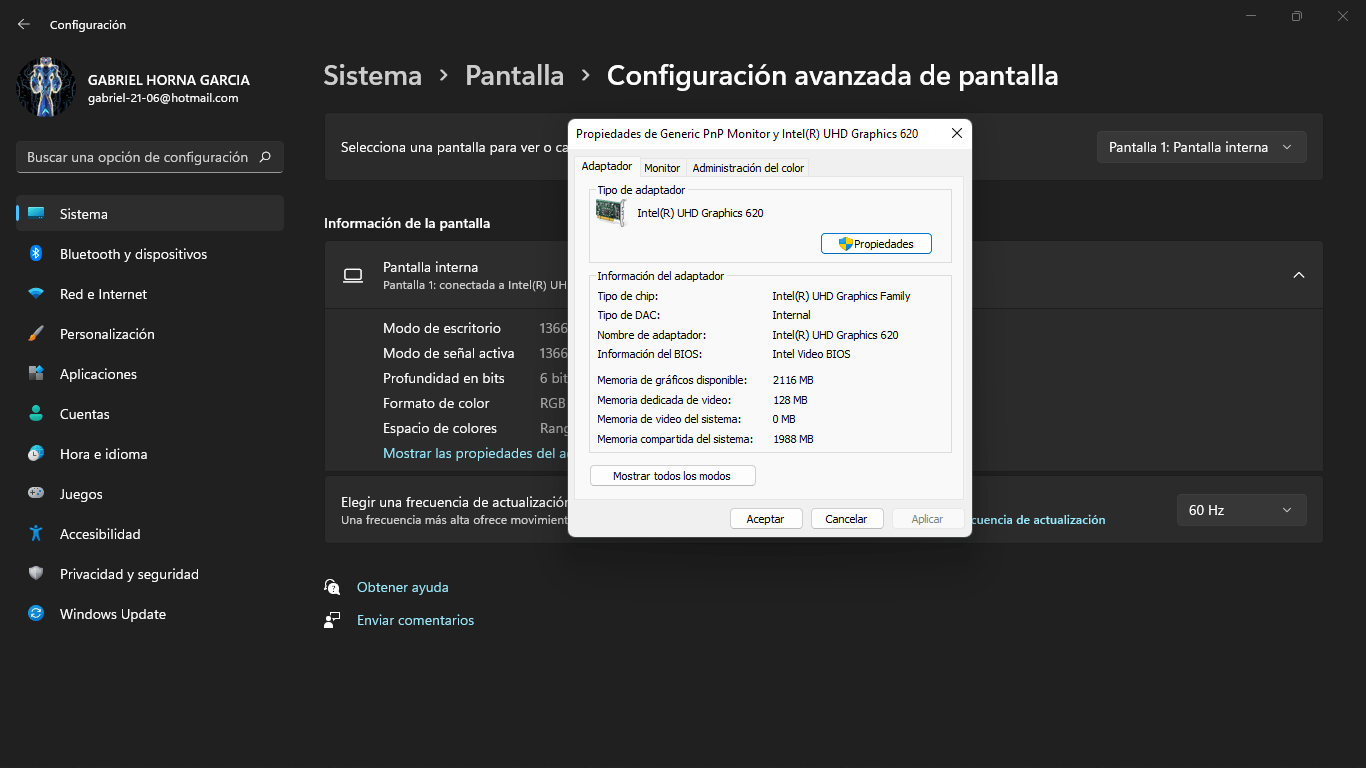Confirm the dialog with Aceptar
Viewport: 1366px width, 768px height.
(x=766, y=519)
